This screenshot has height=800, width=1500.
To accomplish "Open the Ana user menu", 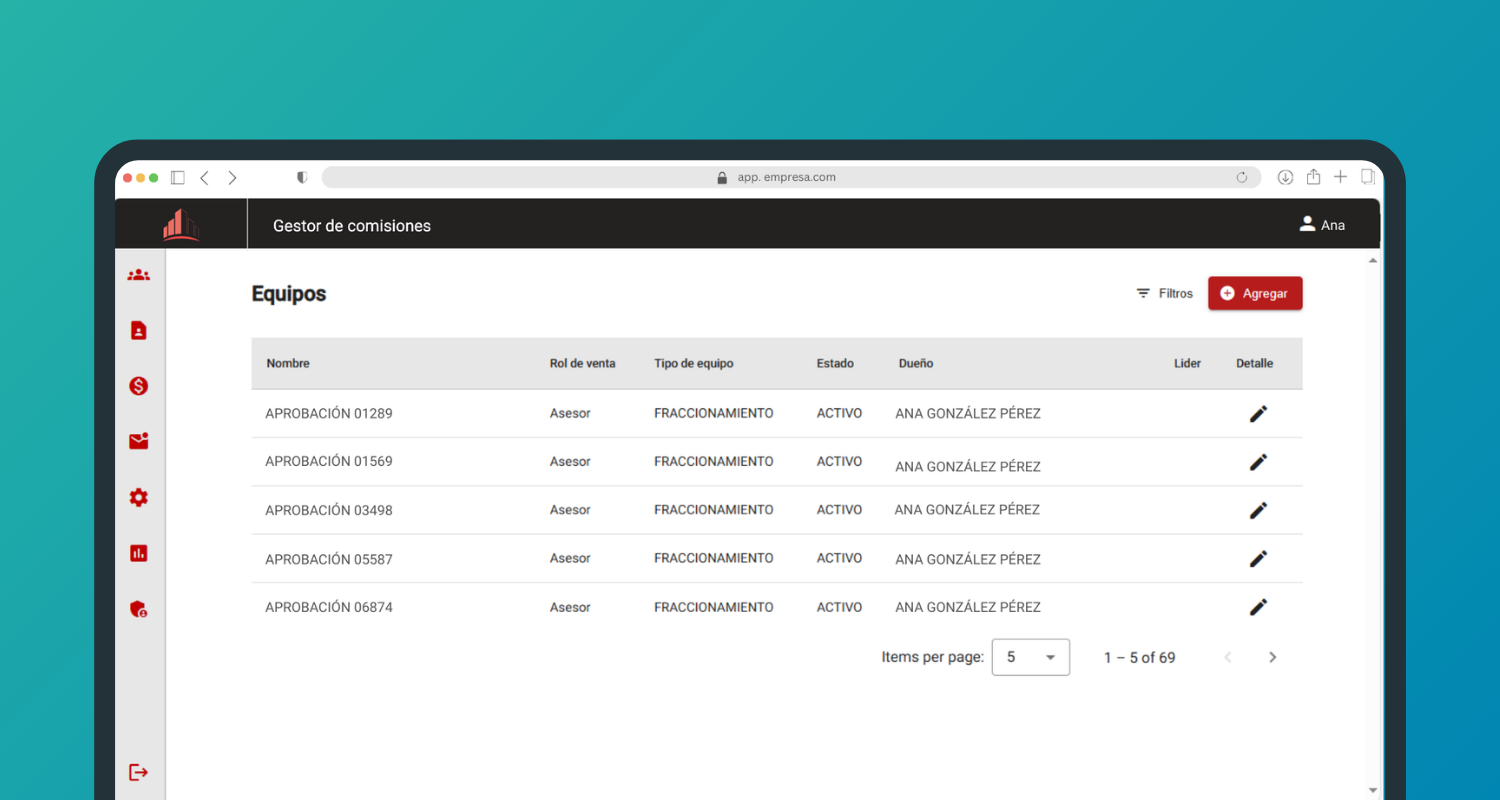I will [x=1321, y=225].
